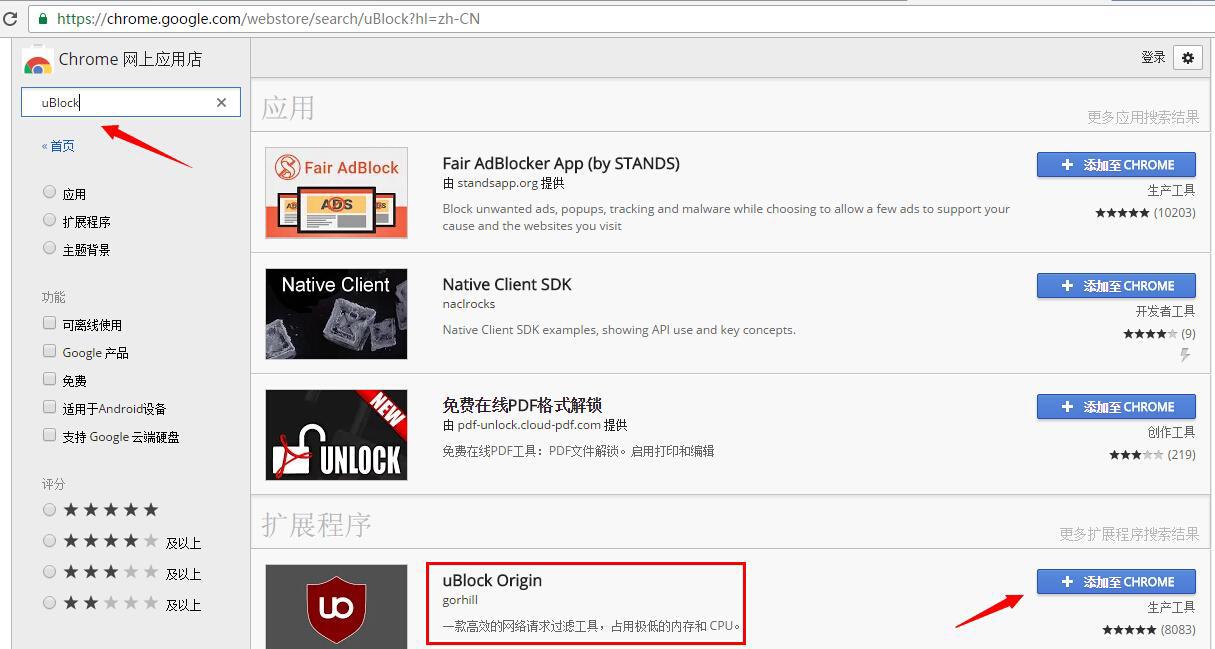The image size is (1215, 649).
Task: Select four stars 及以上 rating filter
Action: [x=50, y=541]
